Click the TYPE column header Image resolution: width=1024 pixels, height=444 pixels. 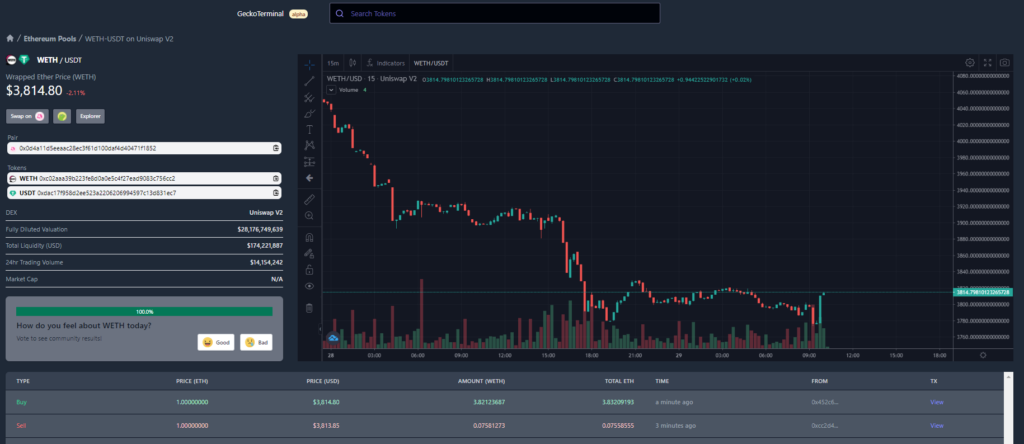(x=23, y=381)
